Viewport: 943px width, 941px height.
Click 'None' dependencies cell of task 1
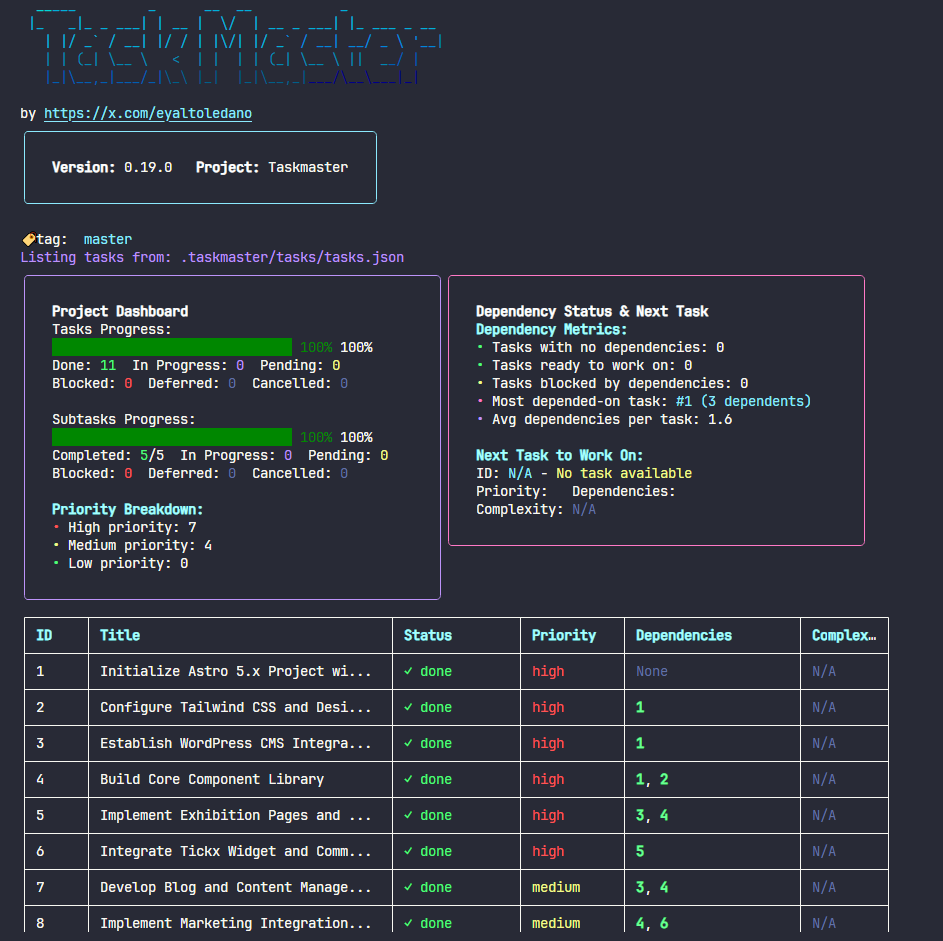point(652,672)
